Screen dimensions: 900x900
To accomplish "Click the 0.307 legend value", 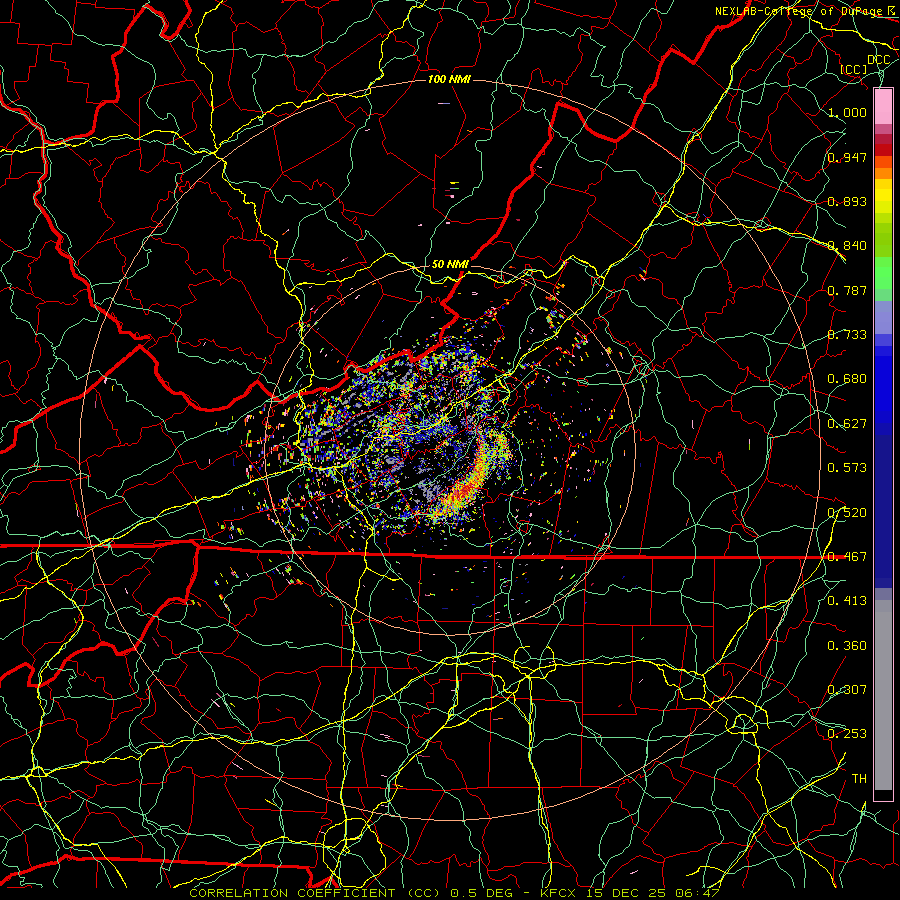I will click(847, 690).
